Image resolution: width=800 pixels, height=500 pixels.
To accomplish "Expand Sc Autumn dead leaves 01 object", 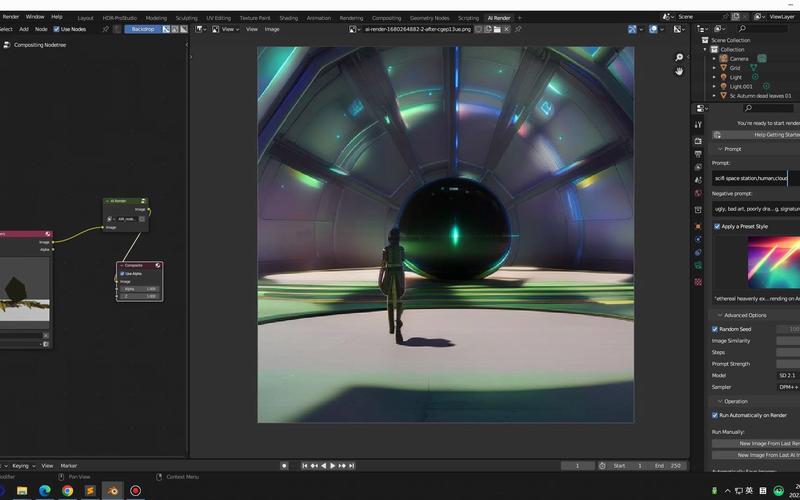I will (714, 96).
